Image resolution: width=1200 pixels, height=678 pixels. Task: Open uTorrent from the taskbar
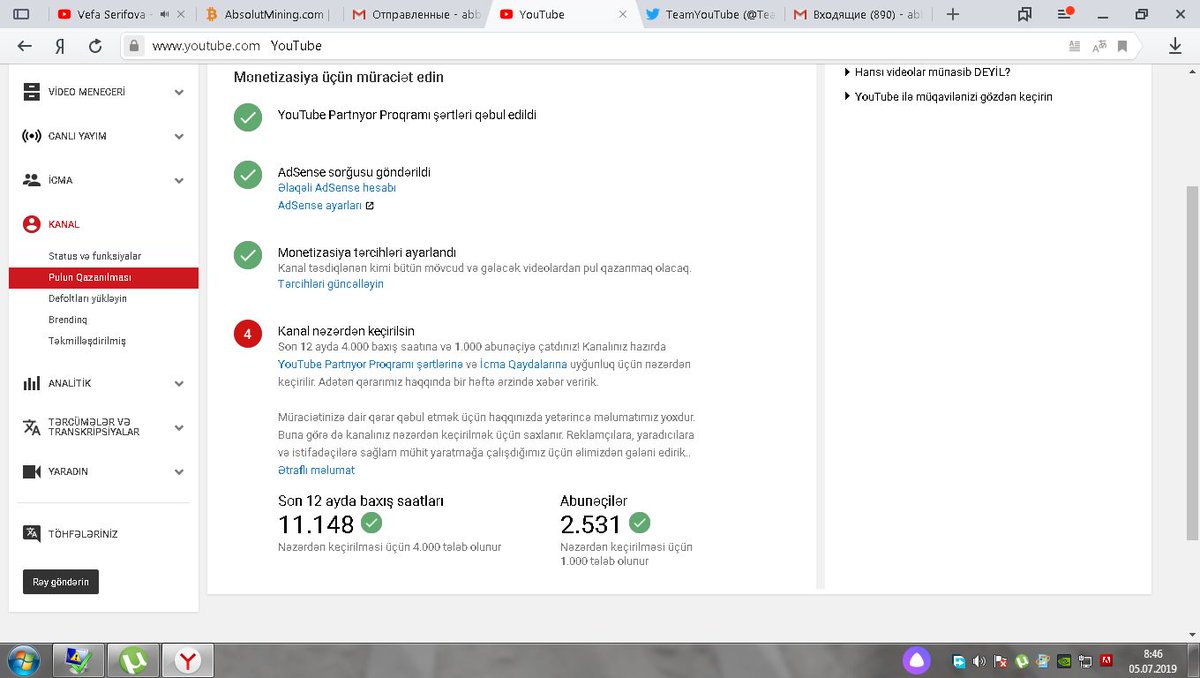[133, 661]
